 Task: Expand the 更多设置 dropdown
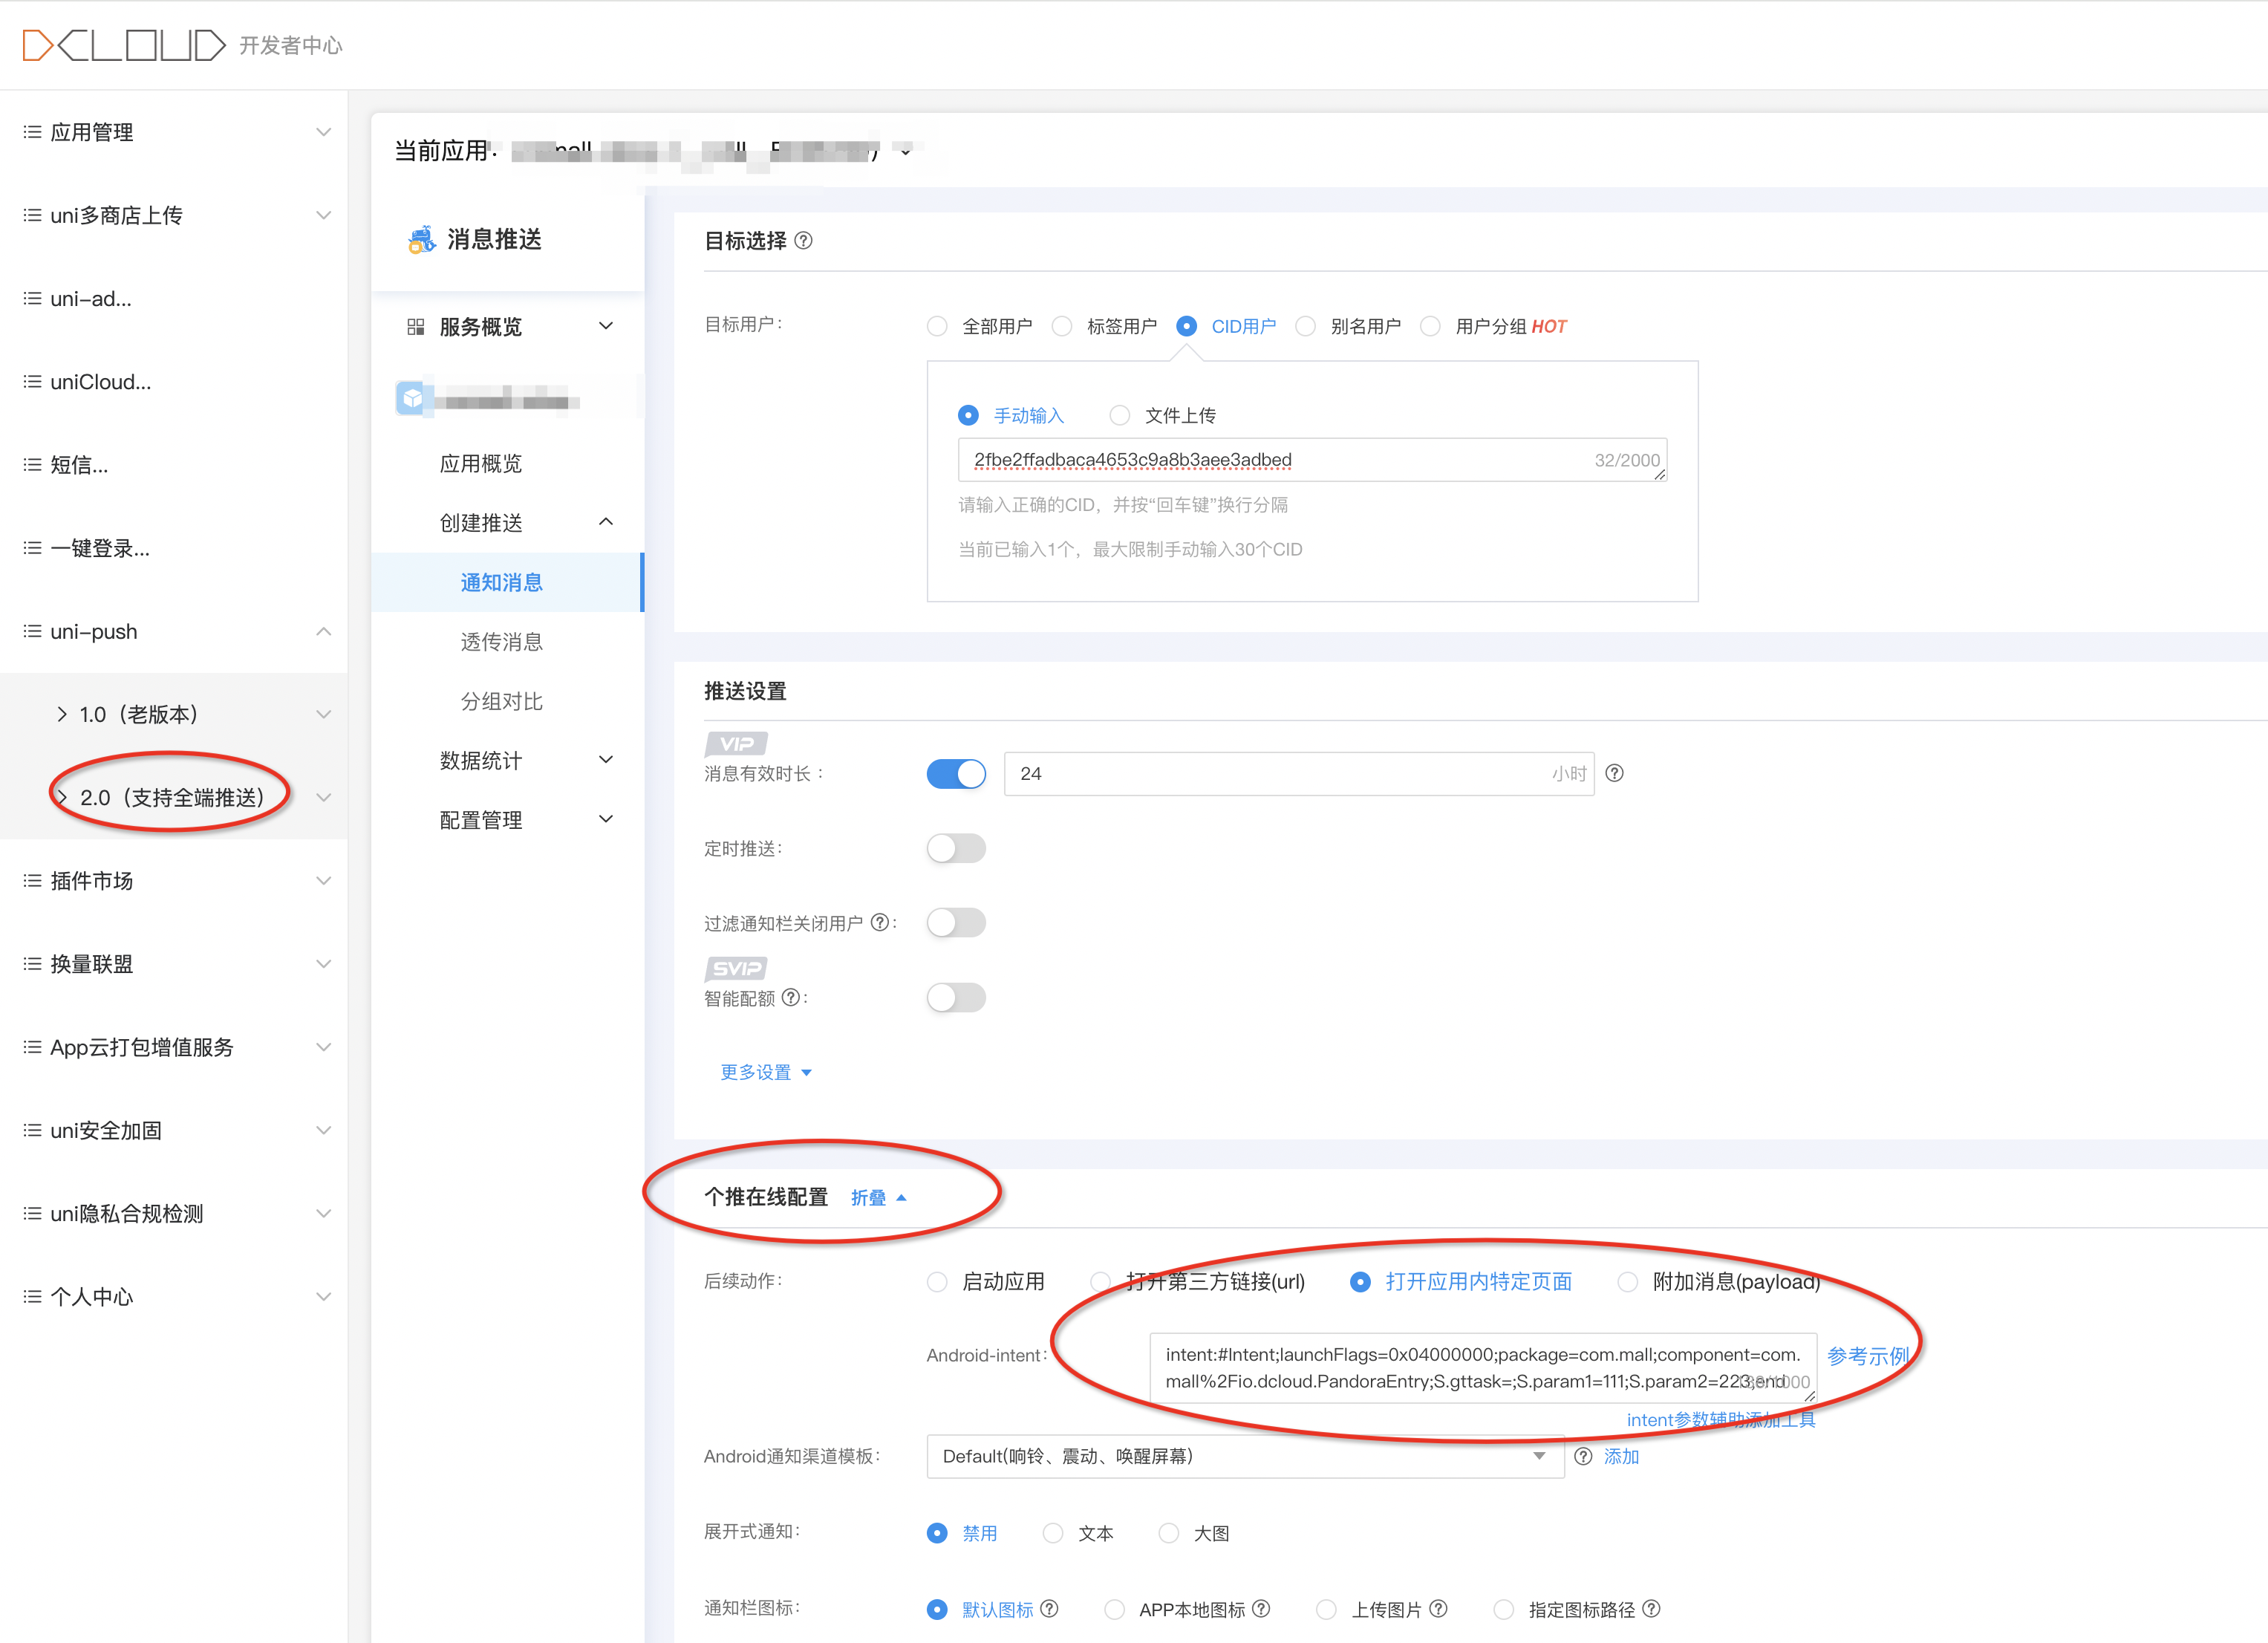(766, 1072)
